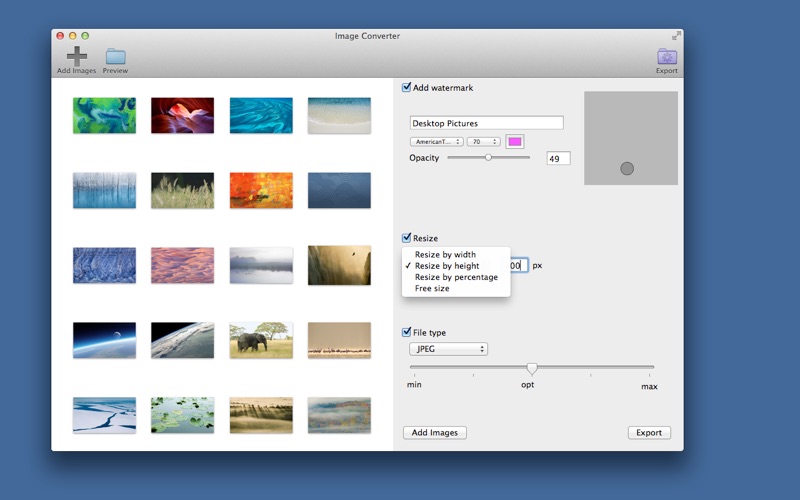800x500 pixels.
Task: Select the foggy colorful hills thumbnail
Action: (339, 415)
